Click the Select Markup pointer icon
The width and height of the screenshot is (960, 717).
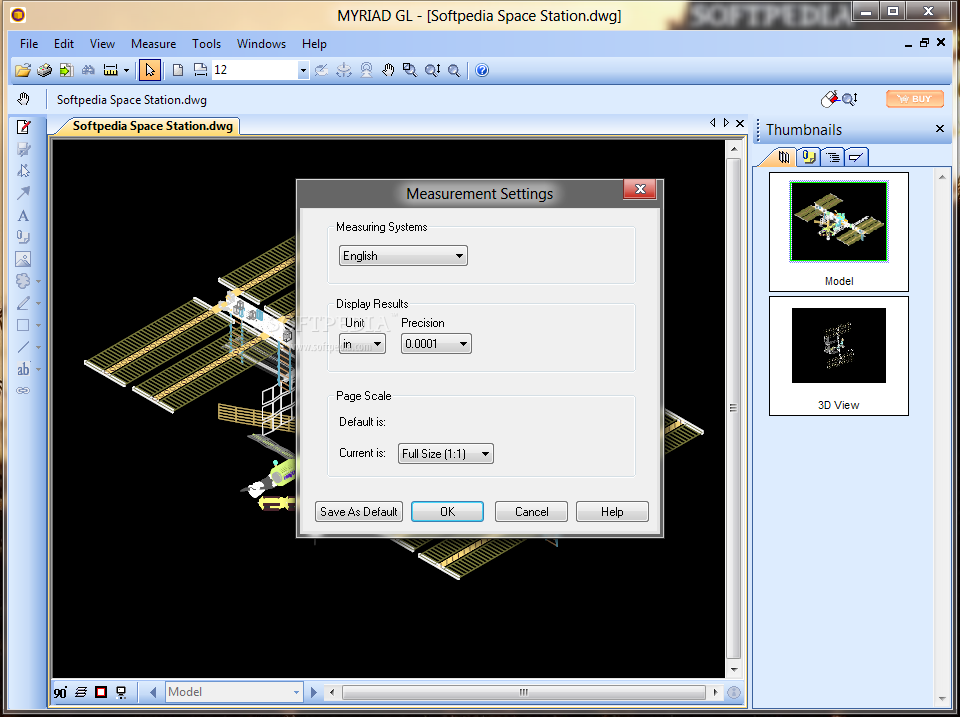[23, 171]
